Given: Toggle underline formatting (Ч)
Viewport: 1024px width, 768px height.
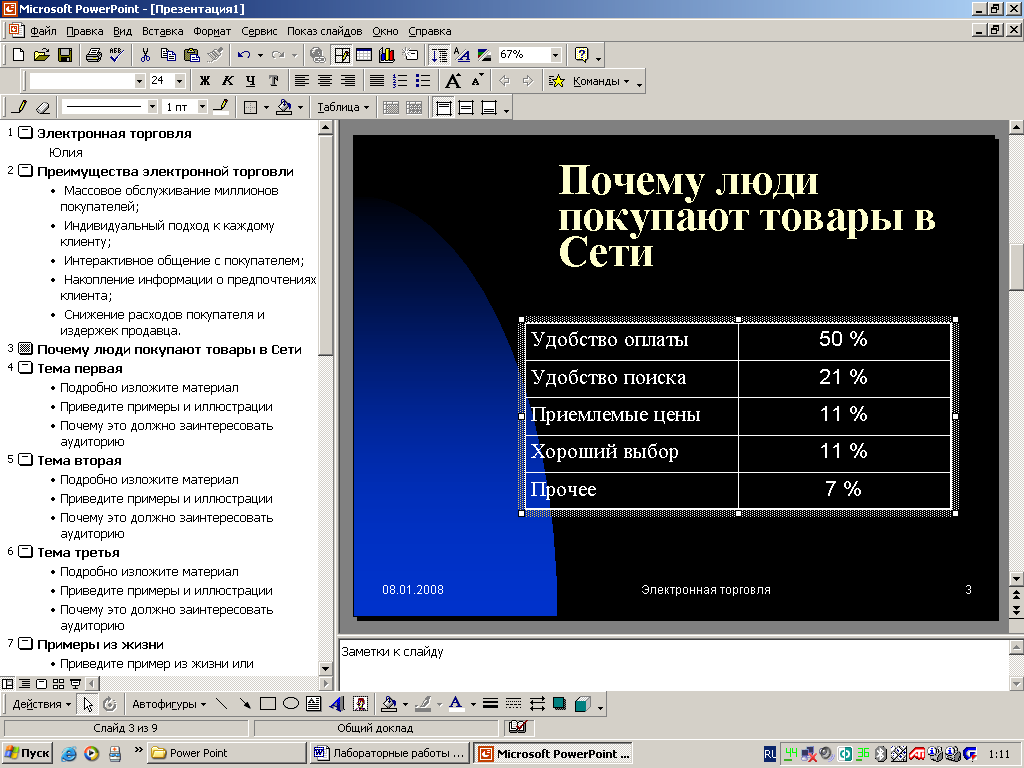Looking at the screenshot, I should [250, 81].
